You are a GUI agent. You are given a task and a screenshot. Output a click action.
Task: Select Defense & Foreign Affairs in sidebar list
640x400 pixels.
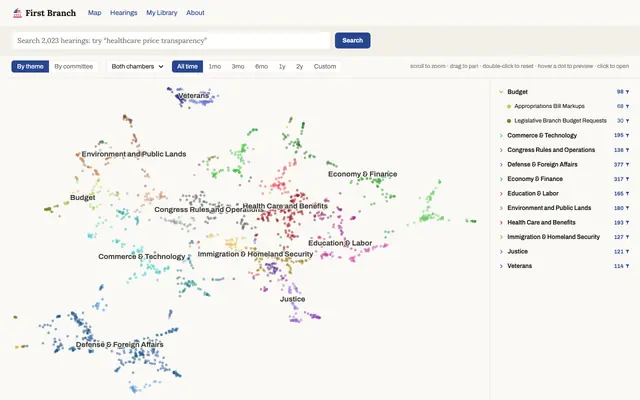pyautogui.click(x=542, y=164)
